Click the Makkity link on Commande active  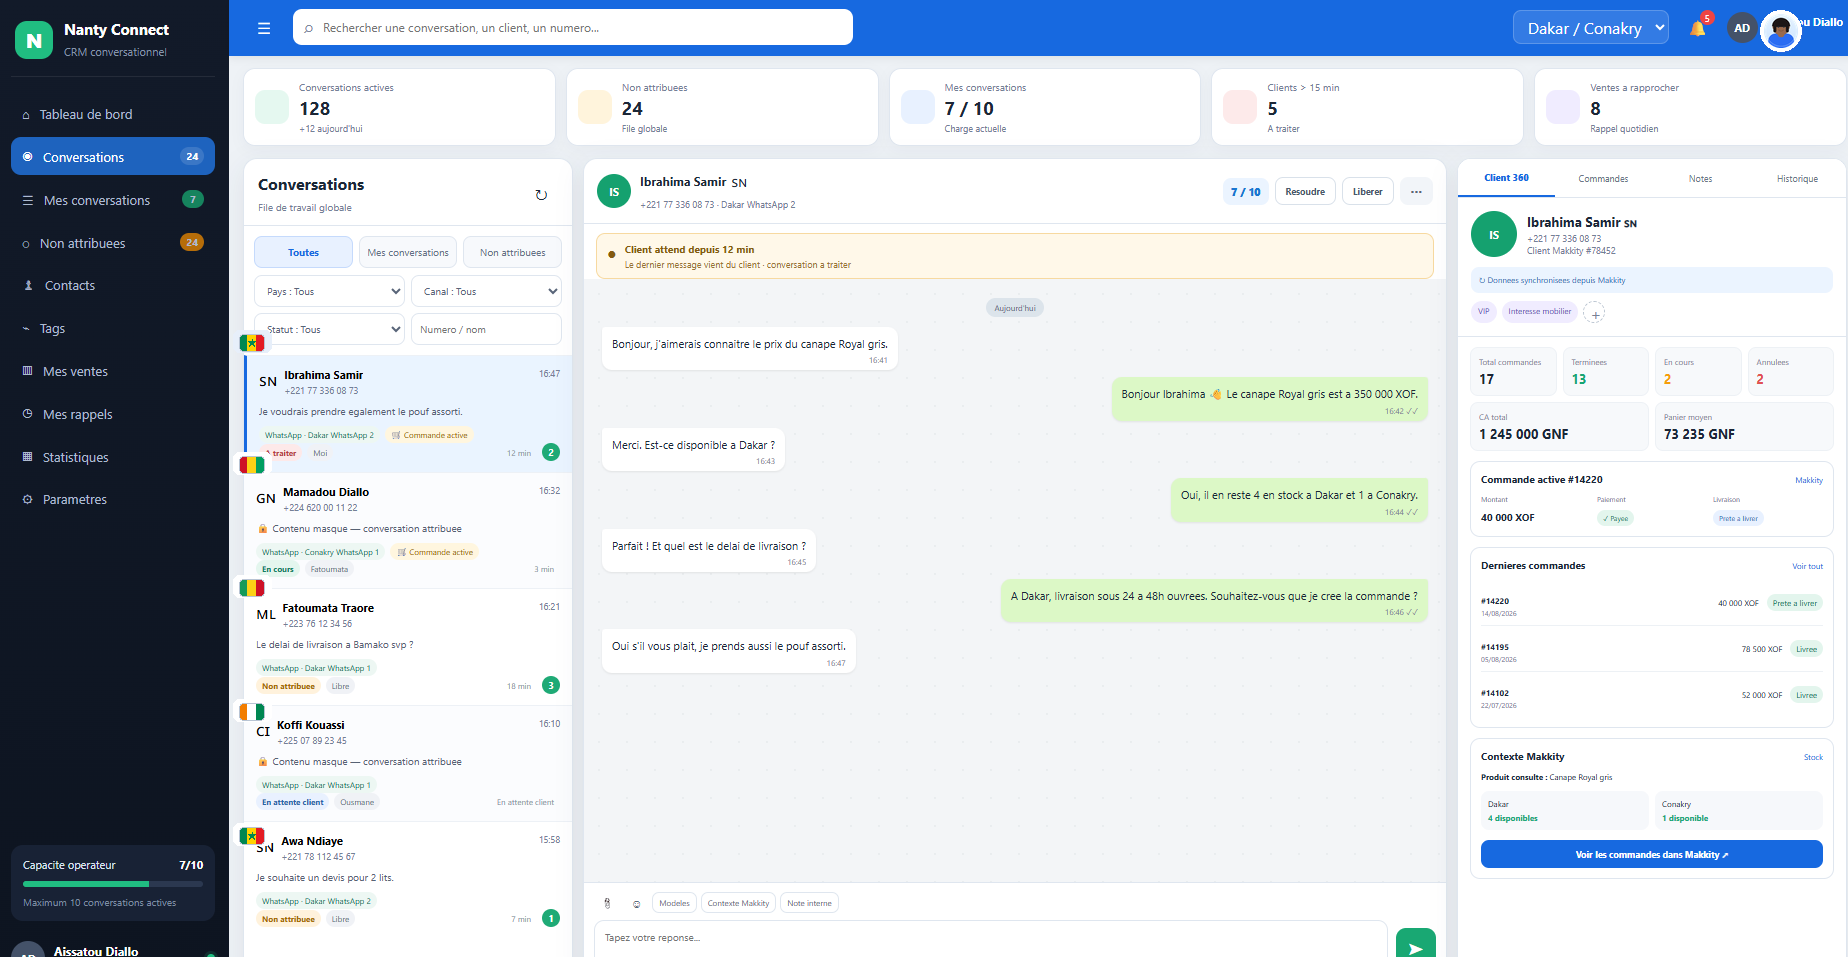point(1809,480)
